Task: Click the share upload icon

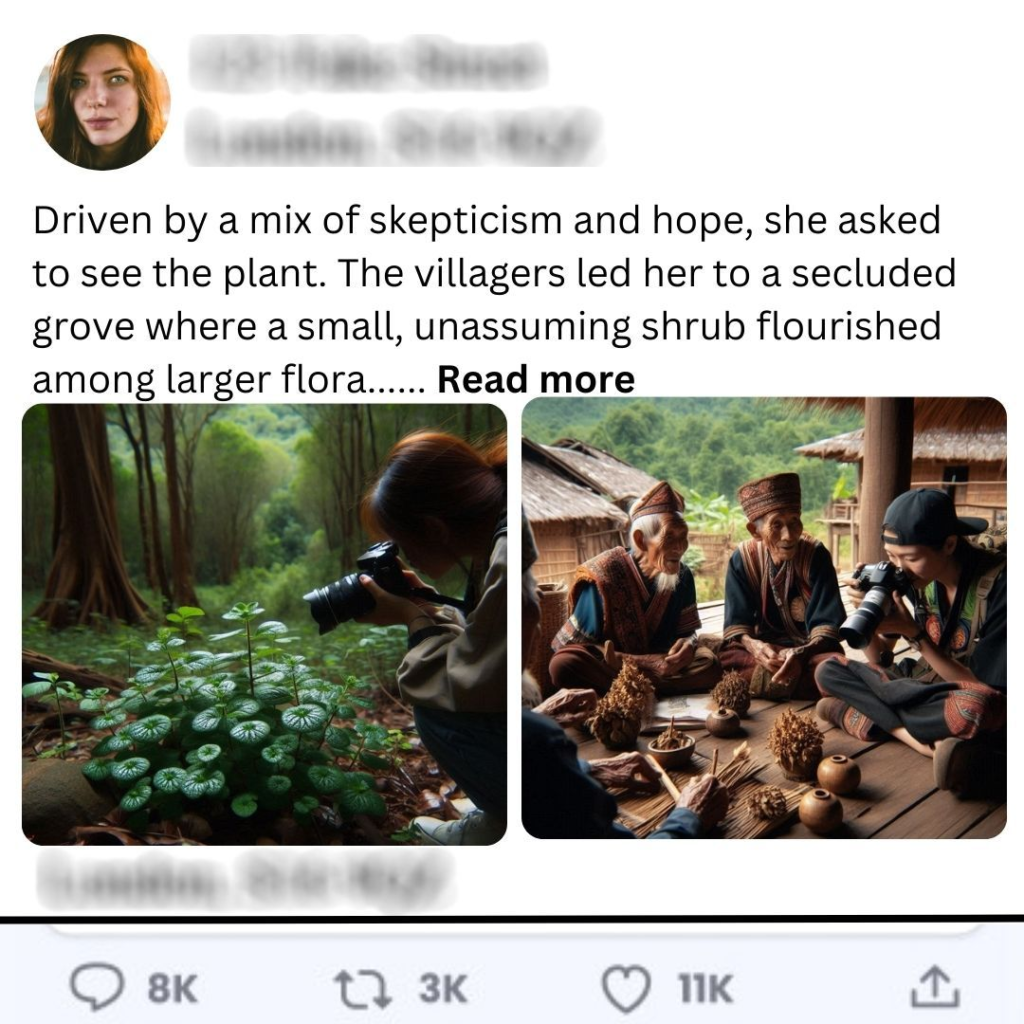Action: pyautogui.click(x=935, y=988)
